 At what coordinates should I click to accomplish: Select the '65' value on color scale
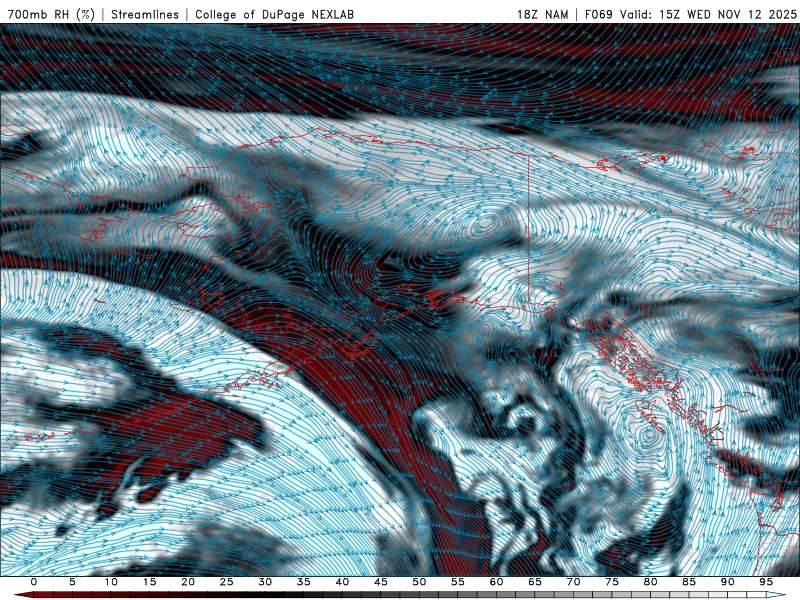(535, 582)
